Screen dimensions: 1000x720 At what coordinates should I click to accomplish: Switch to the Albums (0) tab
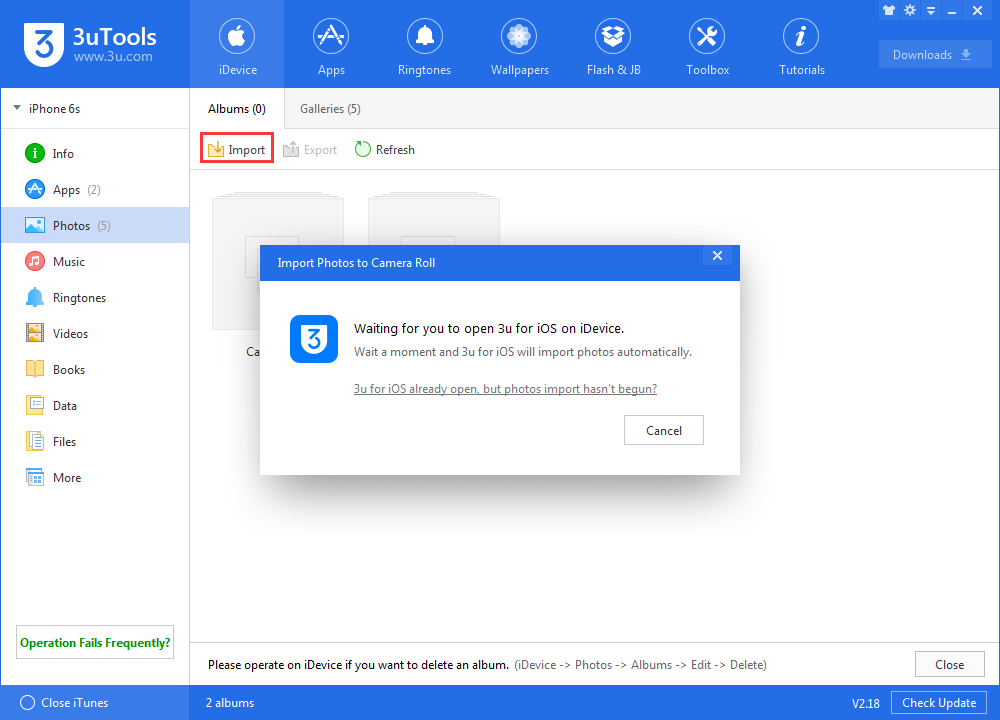pos(237,109)
